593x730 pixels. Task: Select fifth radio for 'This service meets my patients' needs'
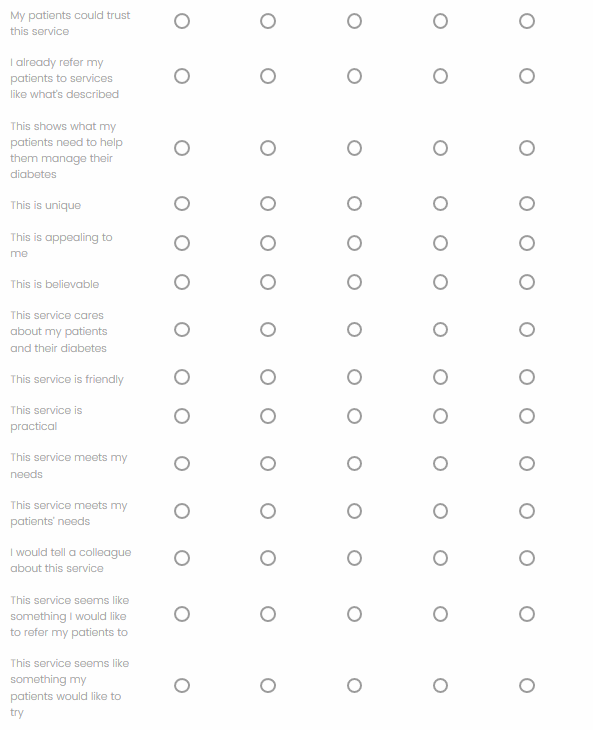point(526,511)
